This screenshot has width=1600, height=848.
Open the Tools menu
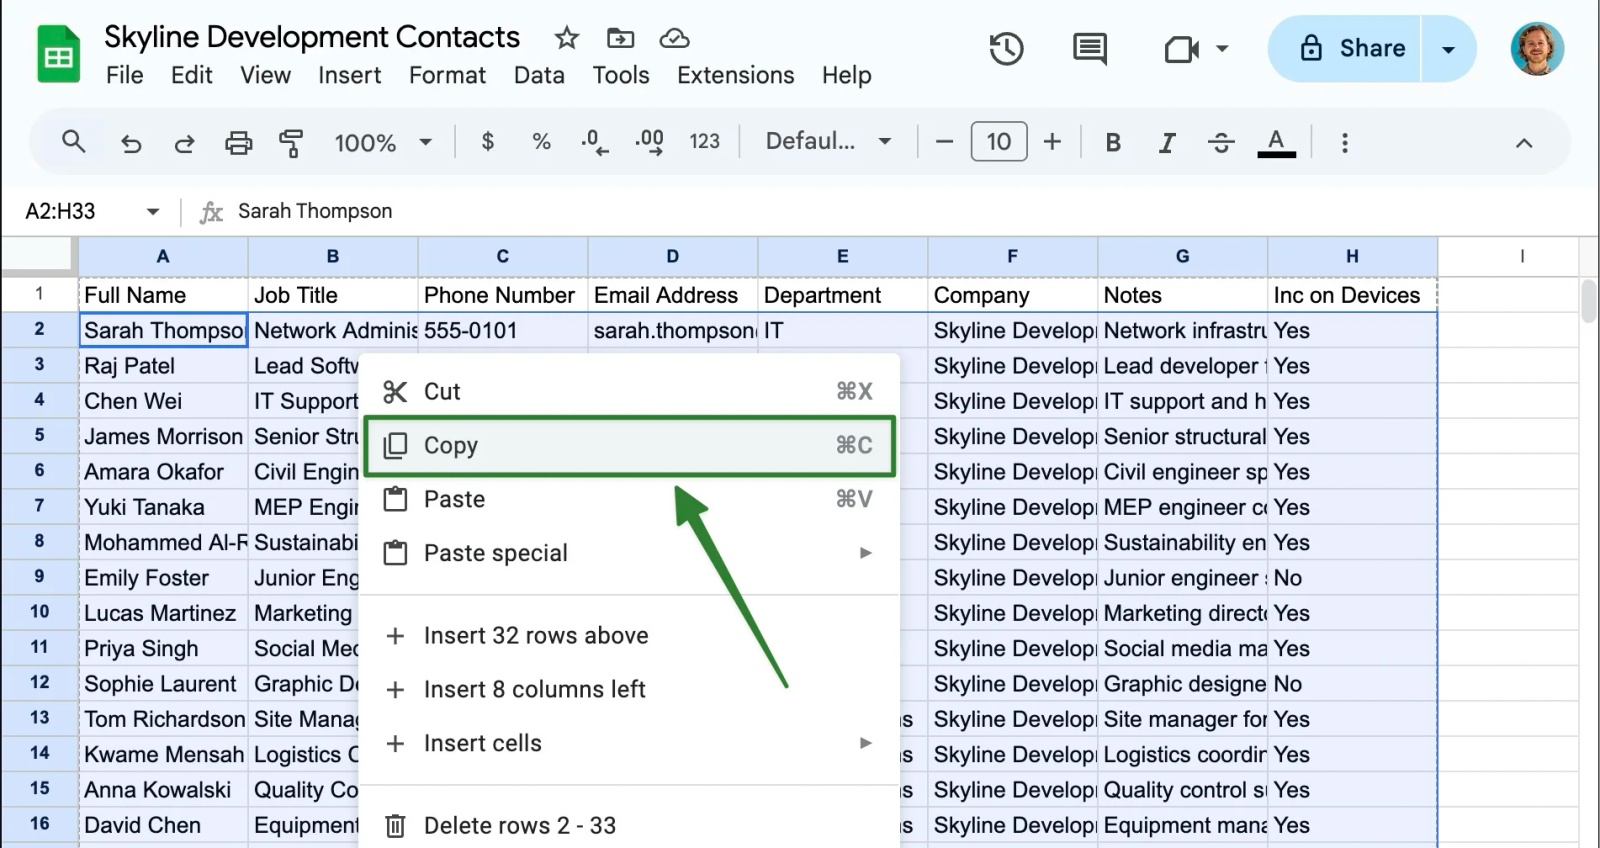621,75
